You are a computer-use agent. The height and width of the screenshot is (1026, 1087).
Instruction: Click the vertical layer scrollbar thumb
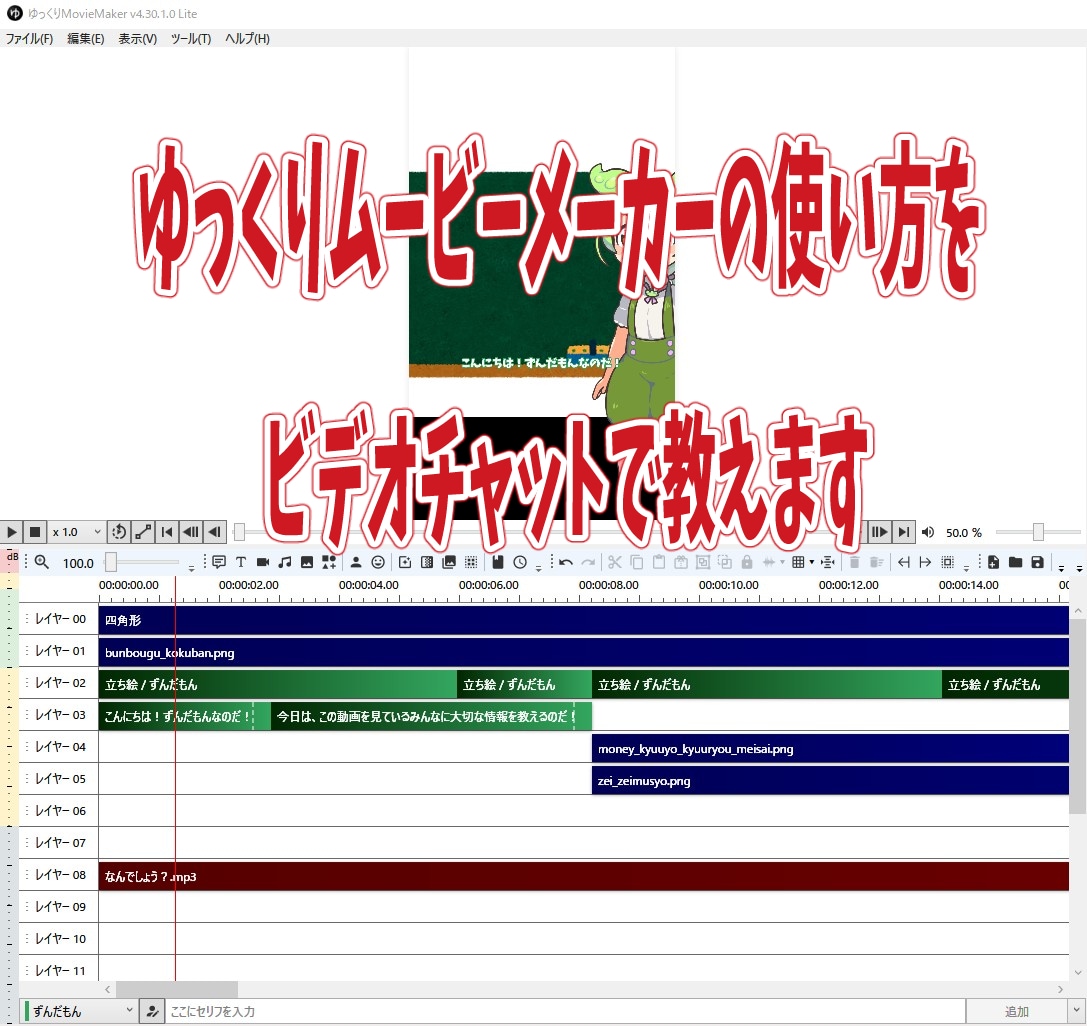click(1077, 717)
